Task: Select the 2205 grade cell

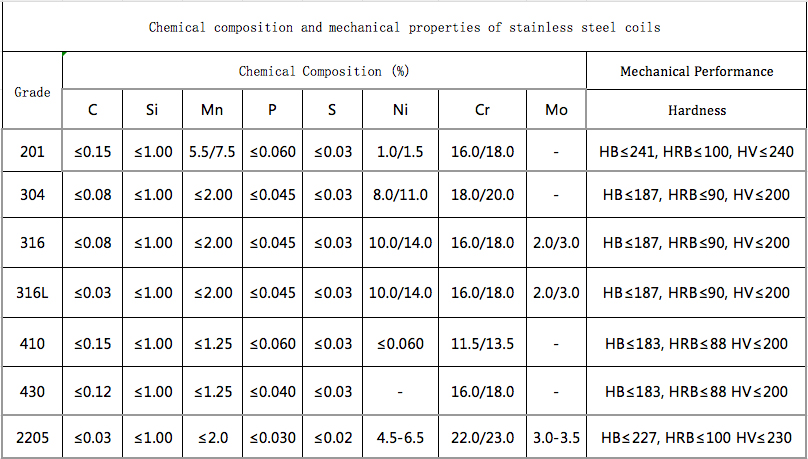Action: coord(32,437)
